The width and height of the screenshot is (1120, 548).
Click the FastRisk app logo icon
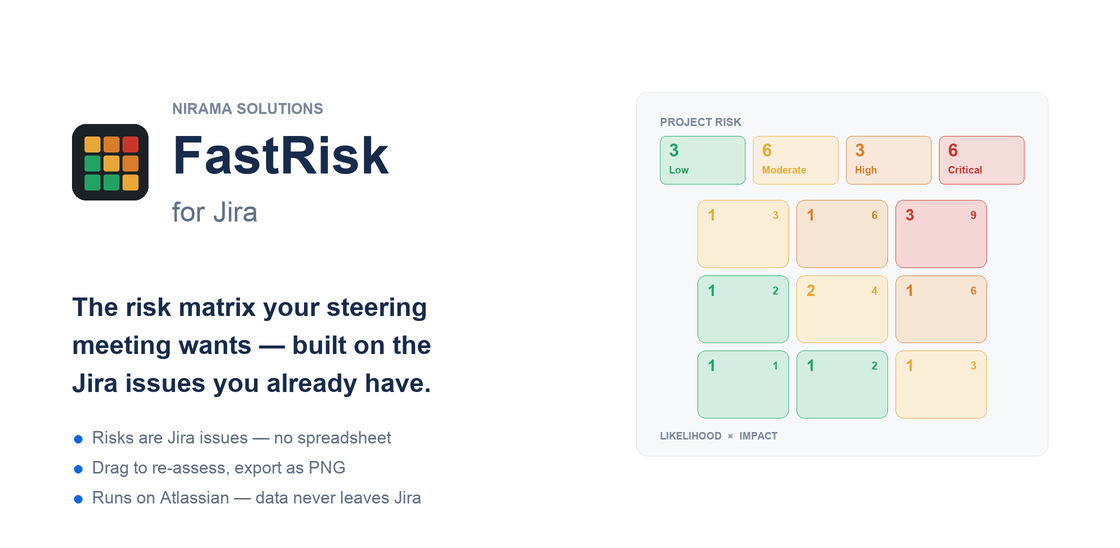[x=110, y=162]
